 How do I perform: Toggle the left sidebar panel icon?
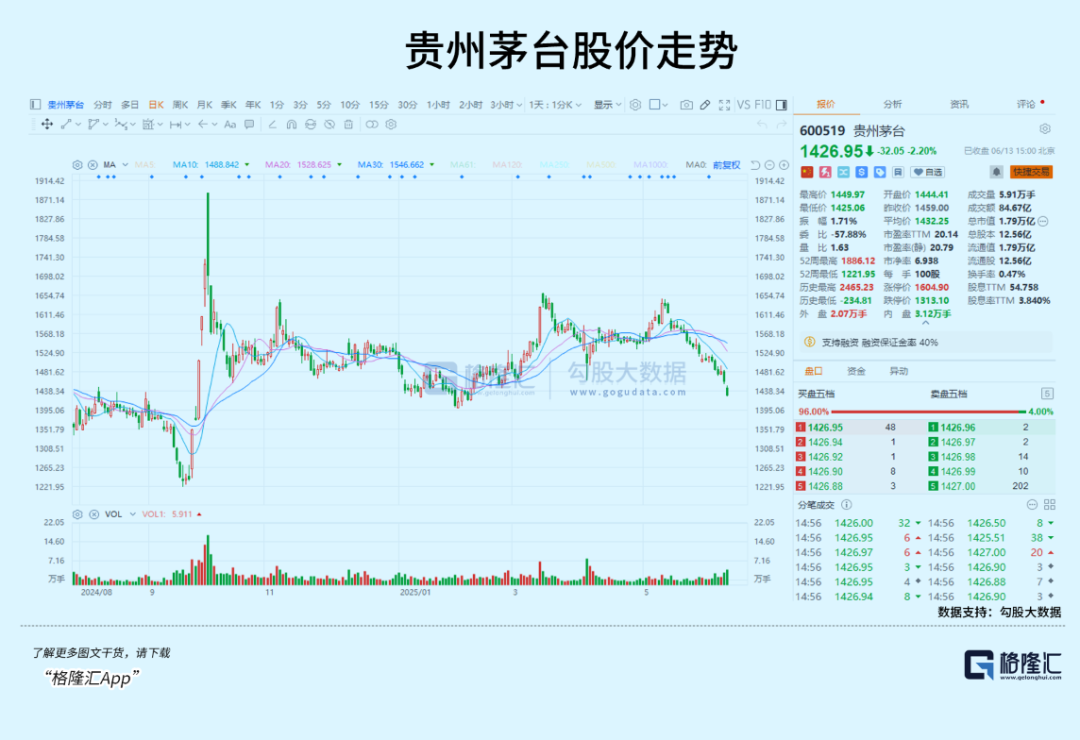[x=35, y=104]
